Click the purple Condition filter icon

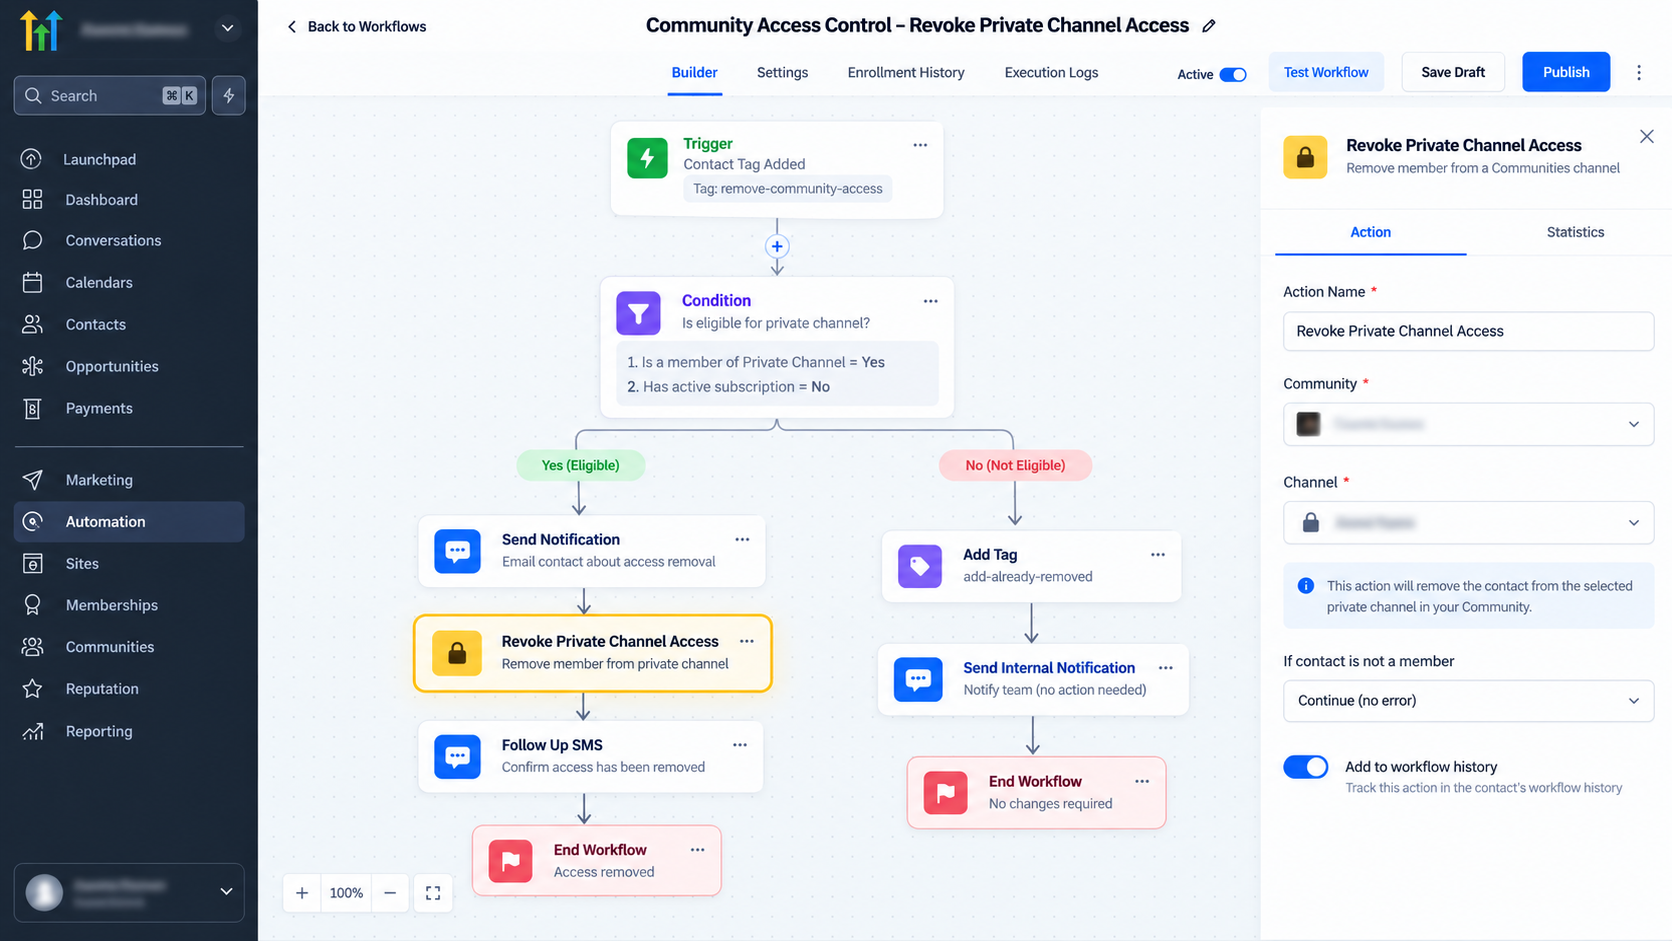[x=638, y=313]
